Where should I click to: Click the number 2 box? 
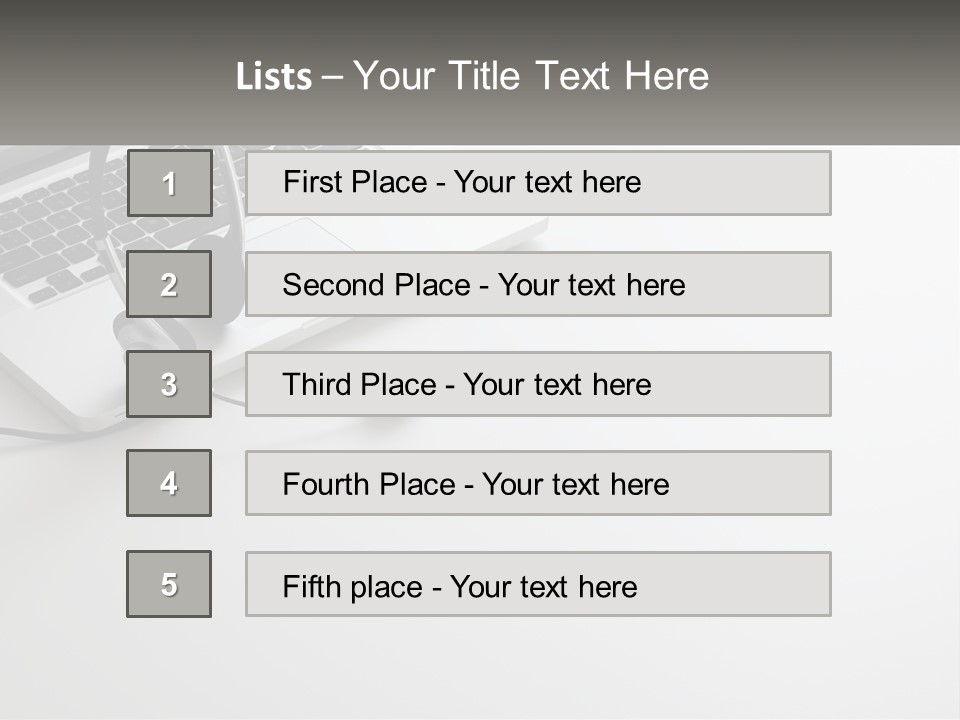click(169, 284)
